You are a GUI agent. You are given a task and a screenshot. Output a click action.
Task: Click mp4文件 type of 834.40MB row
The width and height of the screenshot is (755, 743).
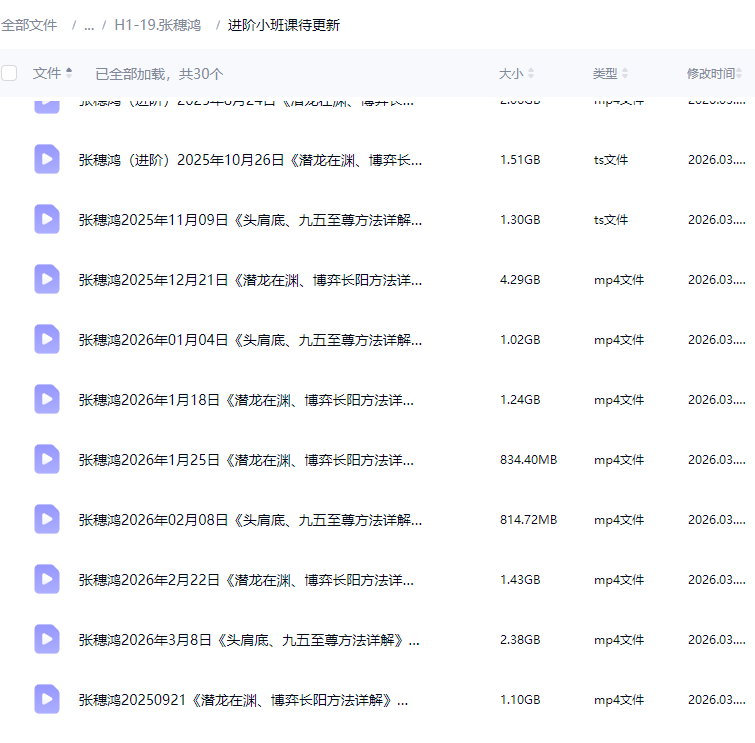coord(619,460)
